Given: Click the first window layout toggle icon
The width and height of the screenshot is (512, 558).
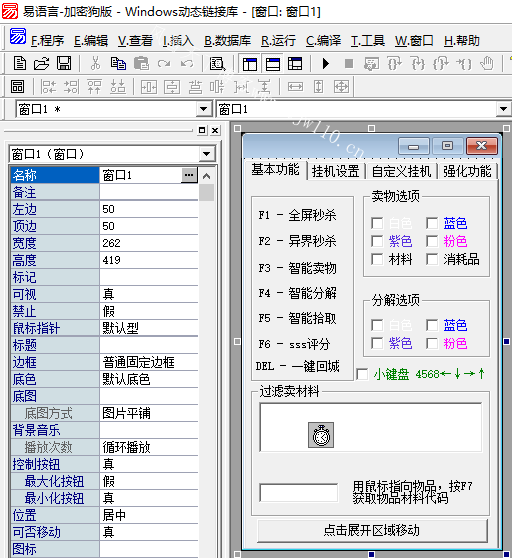Looking at the screenshot, I should click(250, 64).
